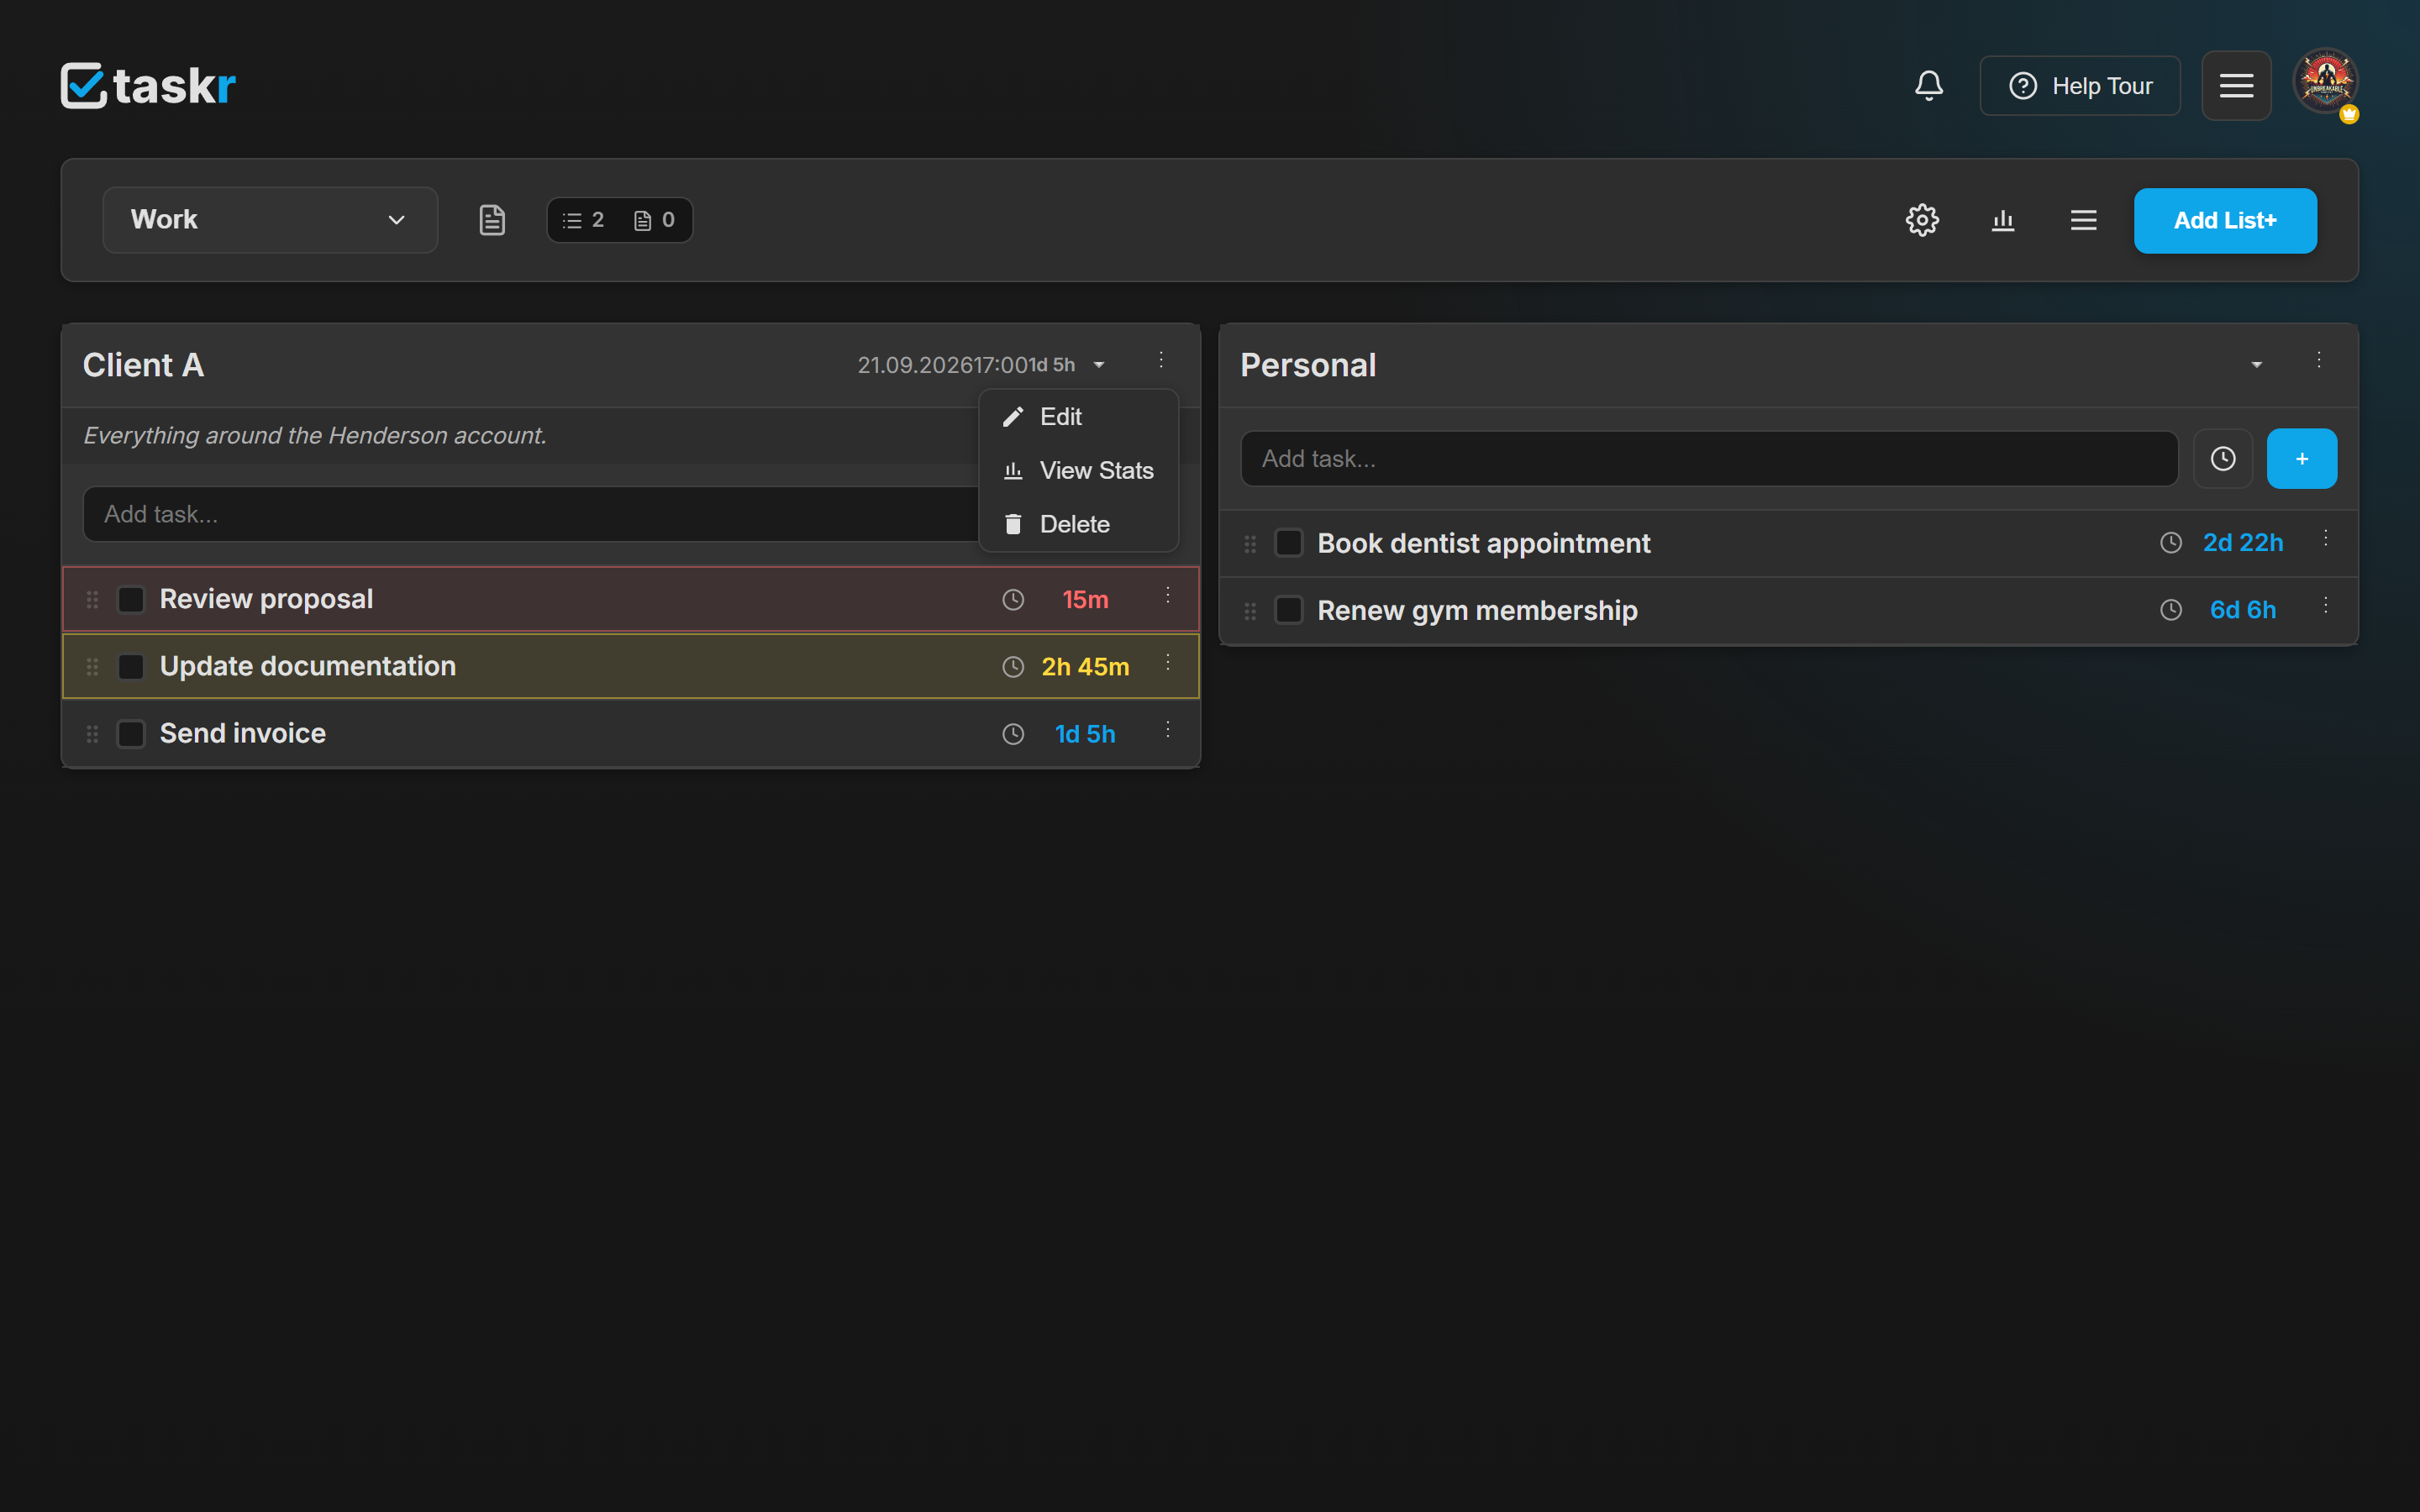Open options for Update documentation task

(x=1168, y=663)
